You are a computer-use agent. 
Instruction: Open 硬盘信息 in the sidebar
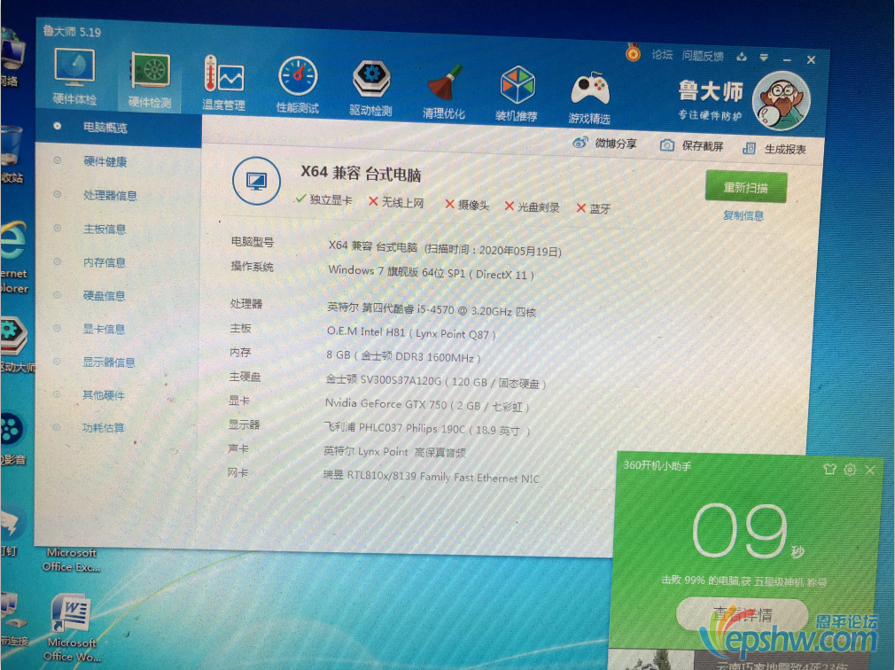click(104, 296)
